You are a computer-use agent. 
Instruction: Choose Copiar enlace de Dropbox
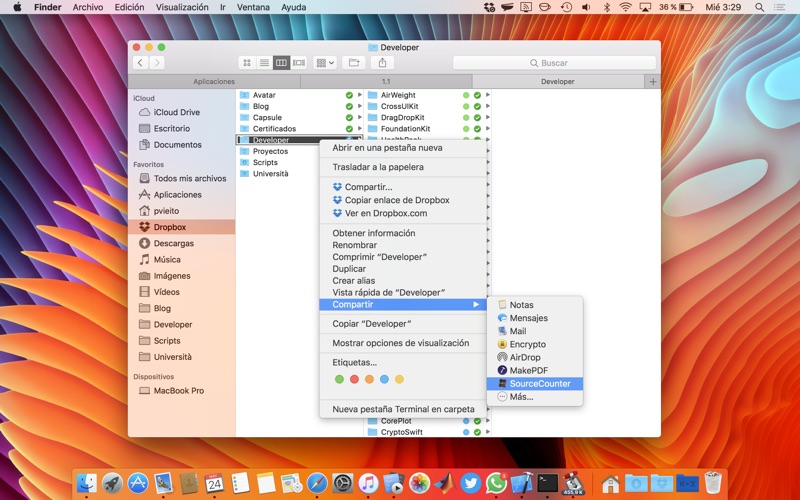403,200
